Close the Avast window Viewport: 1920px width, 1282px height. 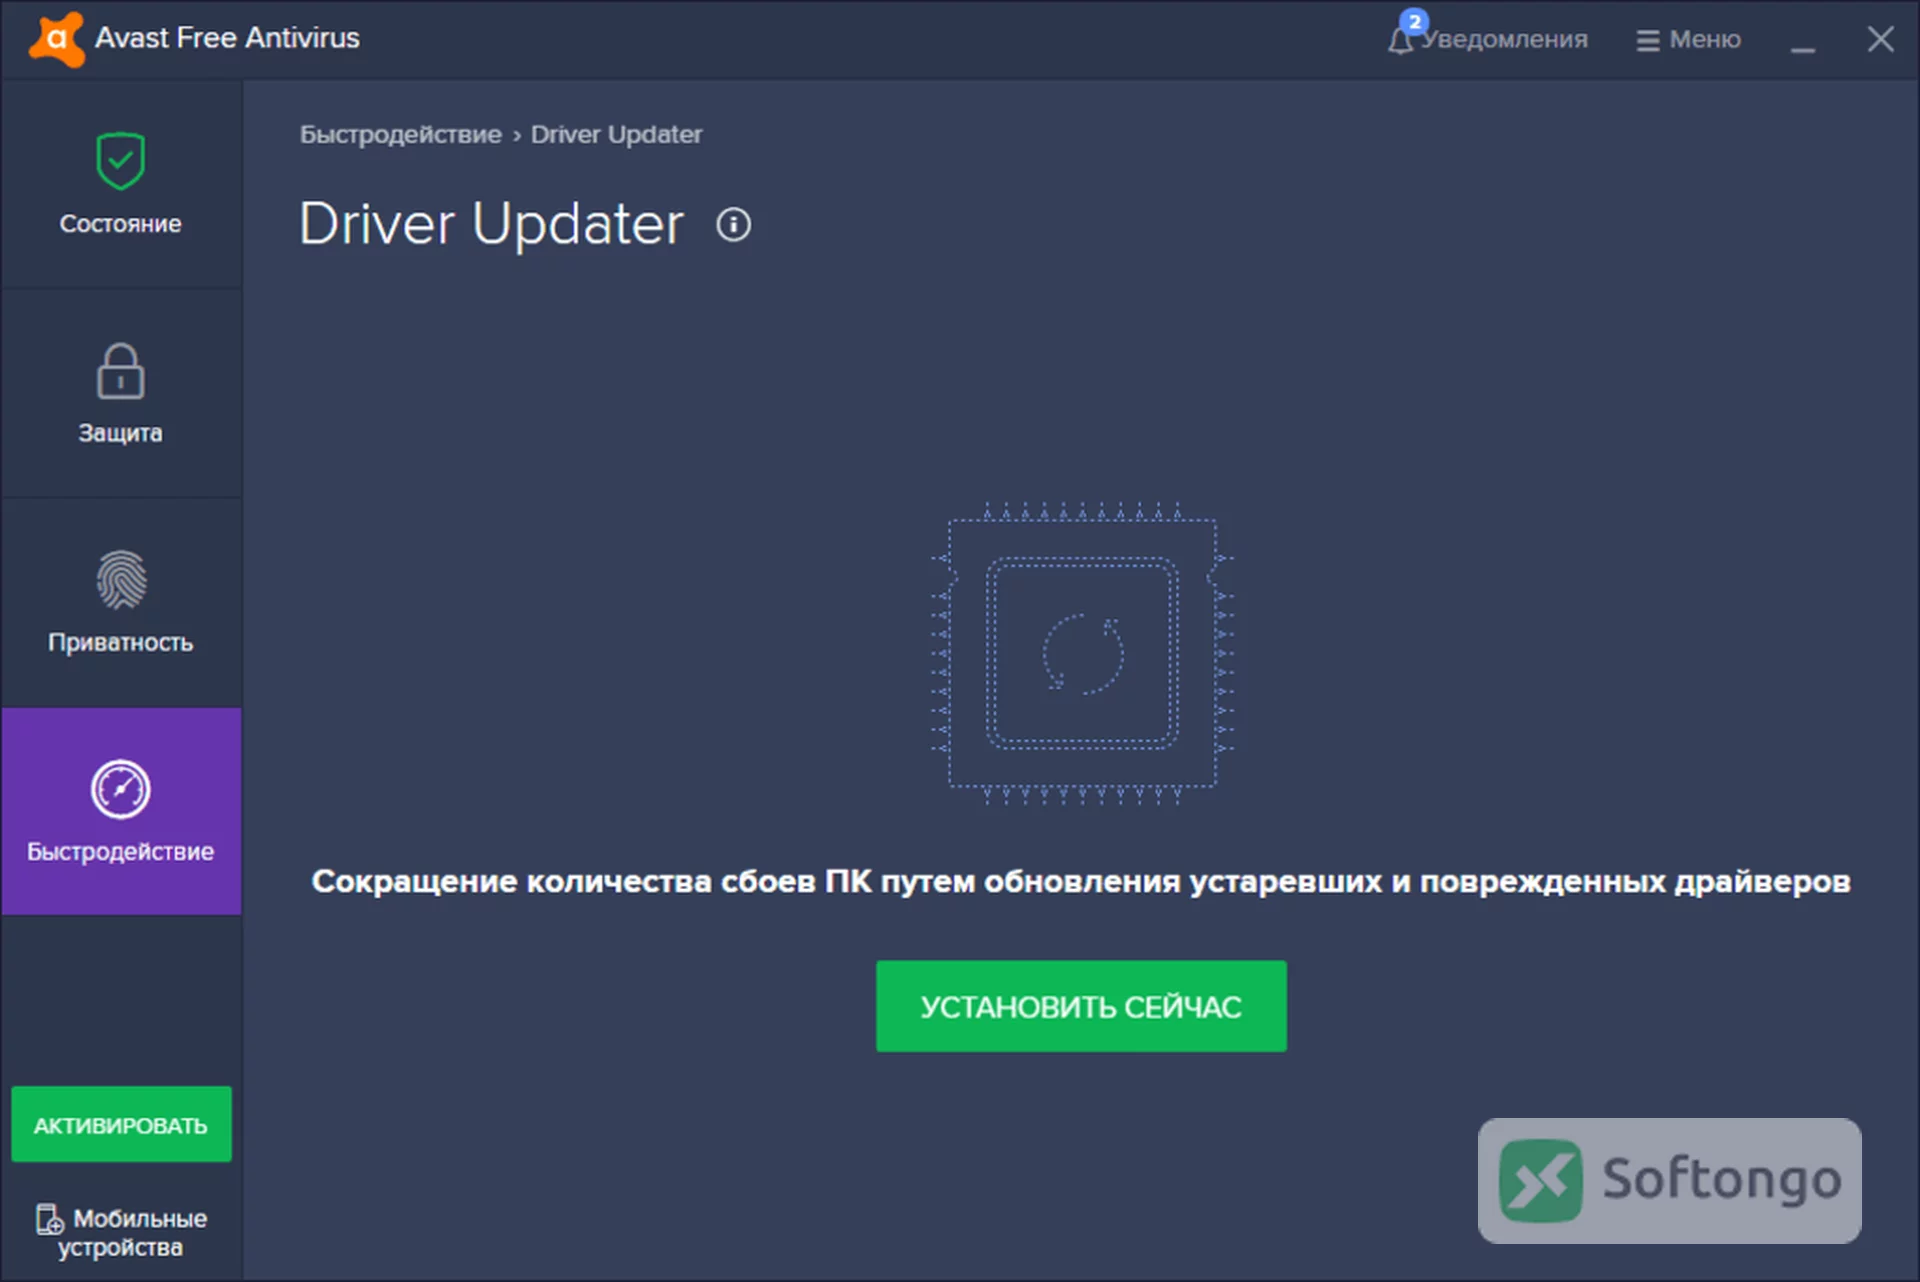(1880, 39)
